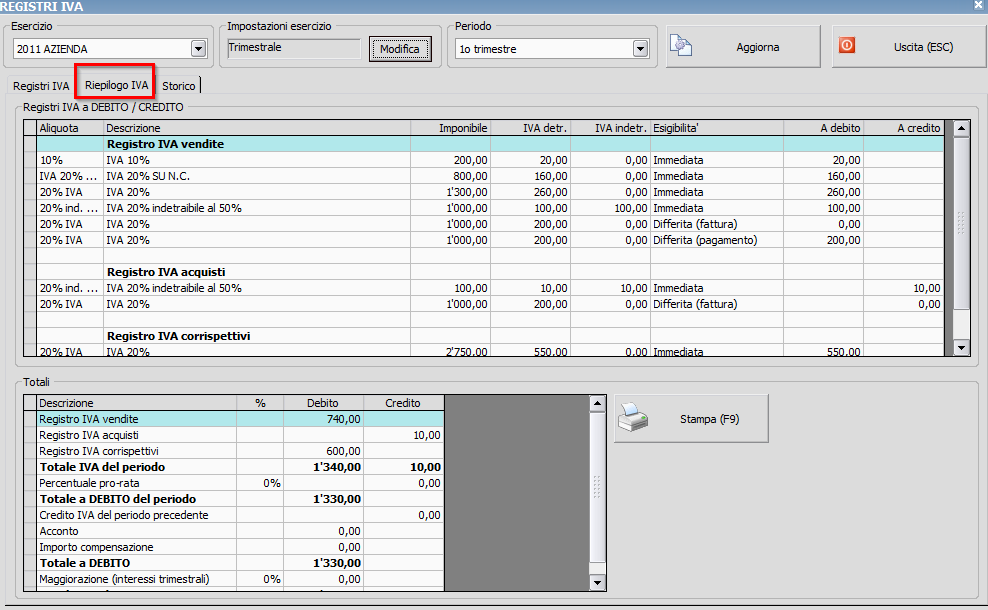
Task: Click the Esigibilita' column header
Action: point(717,128)
